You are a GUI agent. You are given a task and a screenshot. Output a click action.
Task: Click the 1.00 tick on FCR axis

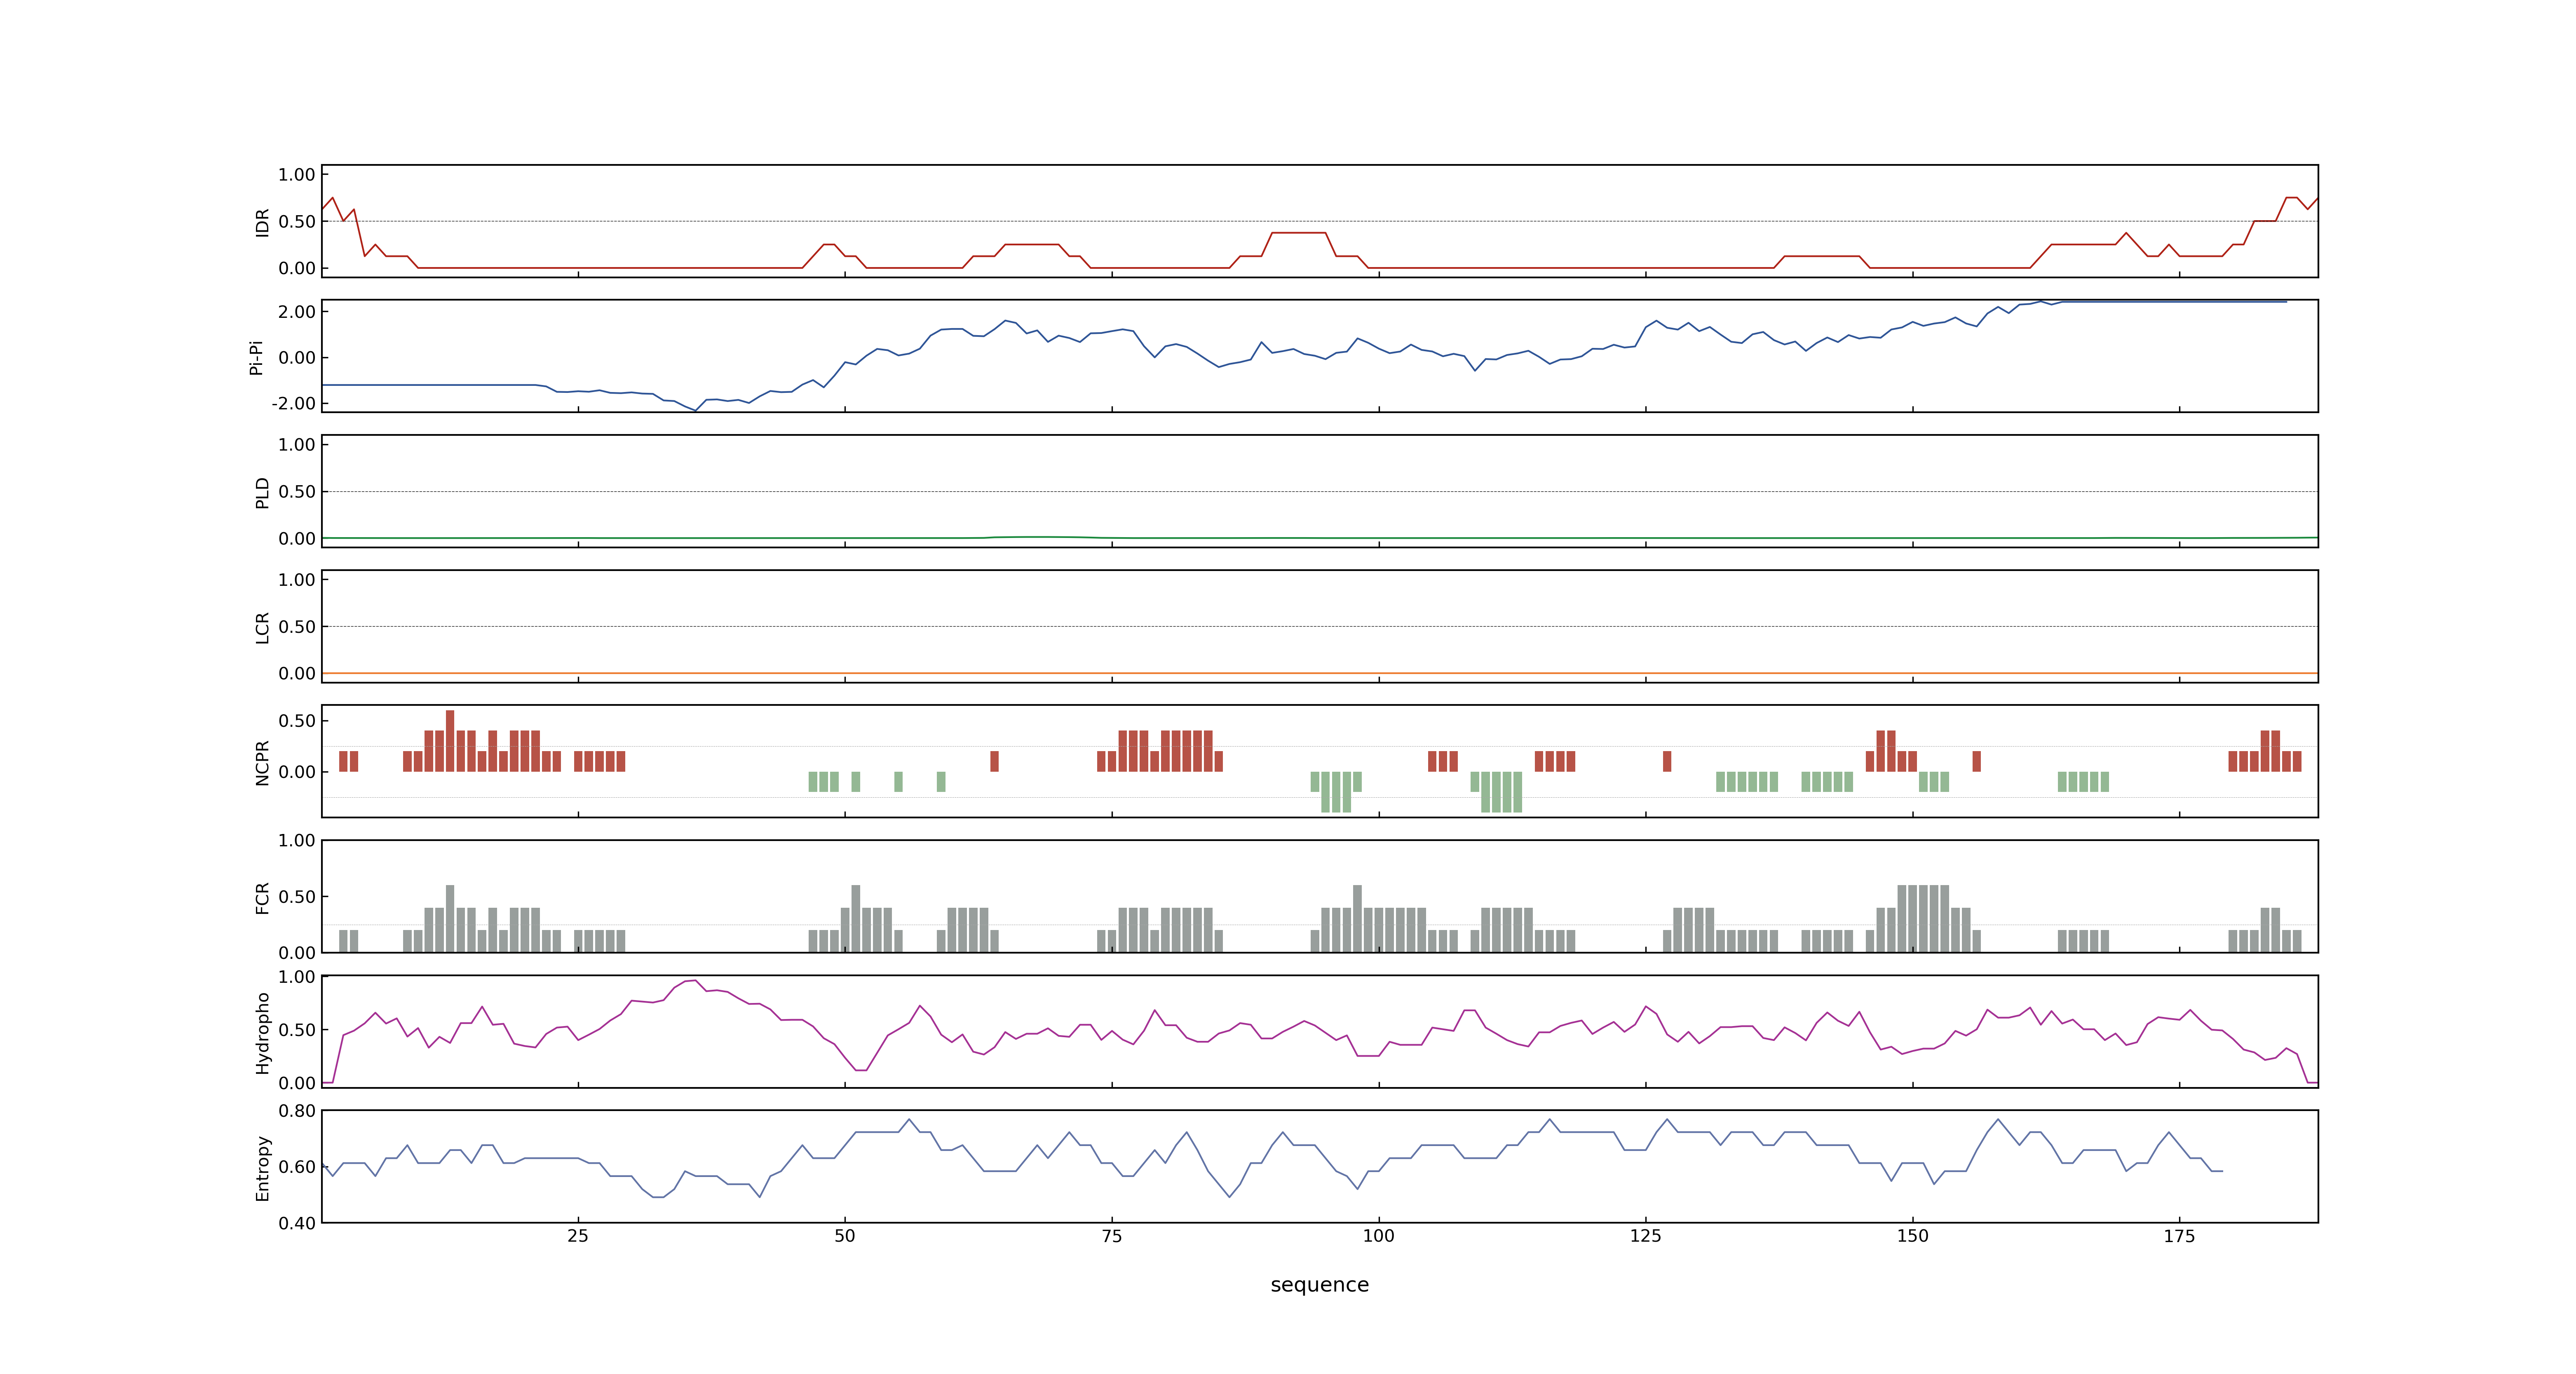[297, 841]
